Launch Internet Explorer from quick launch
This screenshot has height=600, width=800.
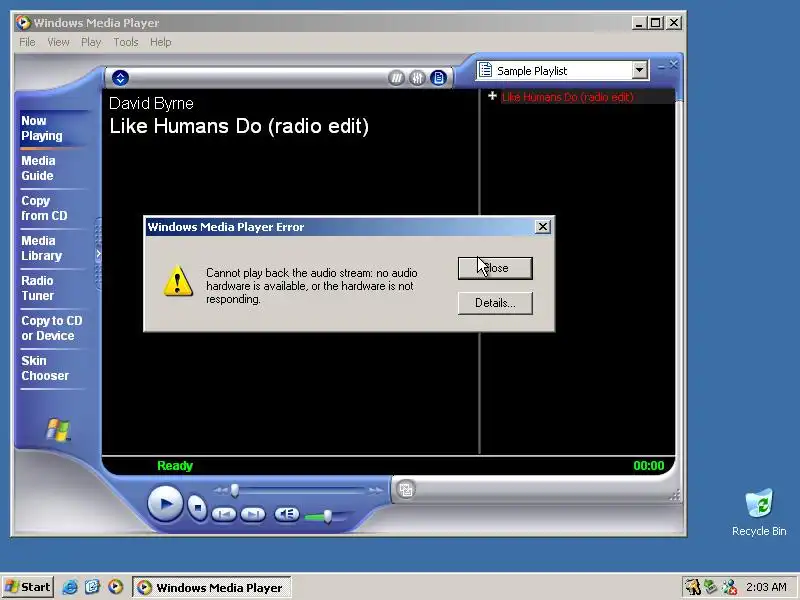click(70, 587)
